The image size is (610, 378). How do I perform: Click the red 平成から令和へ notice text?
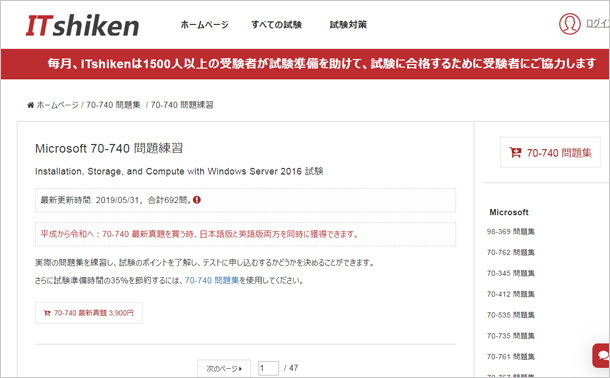point(199,234)
